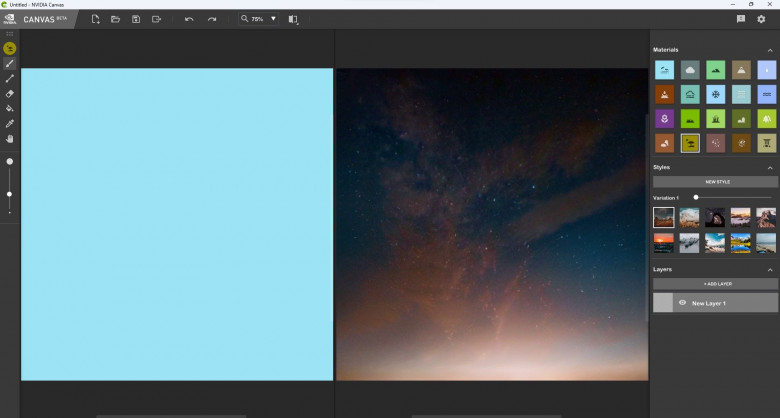Select the Brush tool

9,63
